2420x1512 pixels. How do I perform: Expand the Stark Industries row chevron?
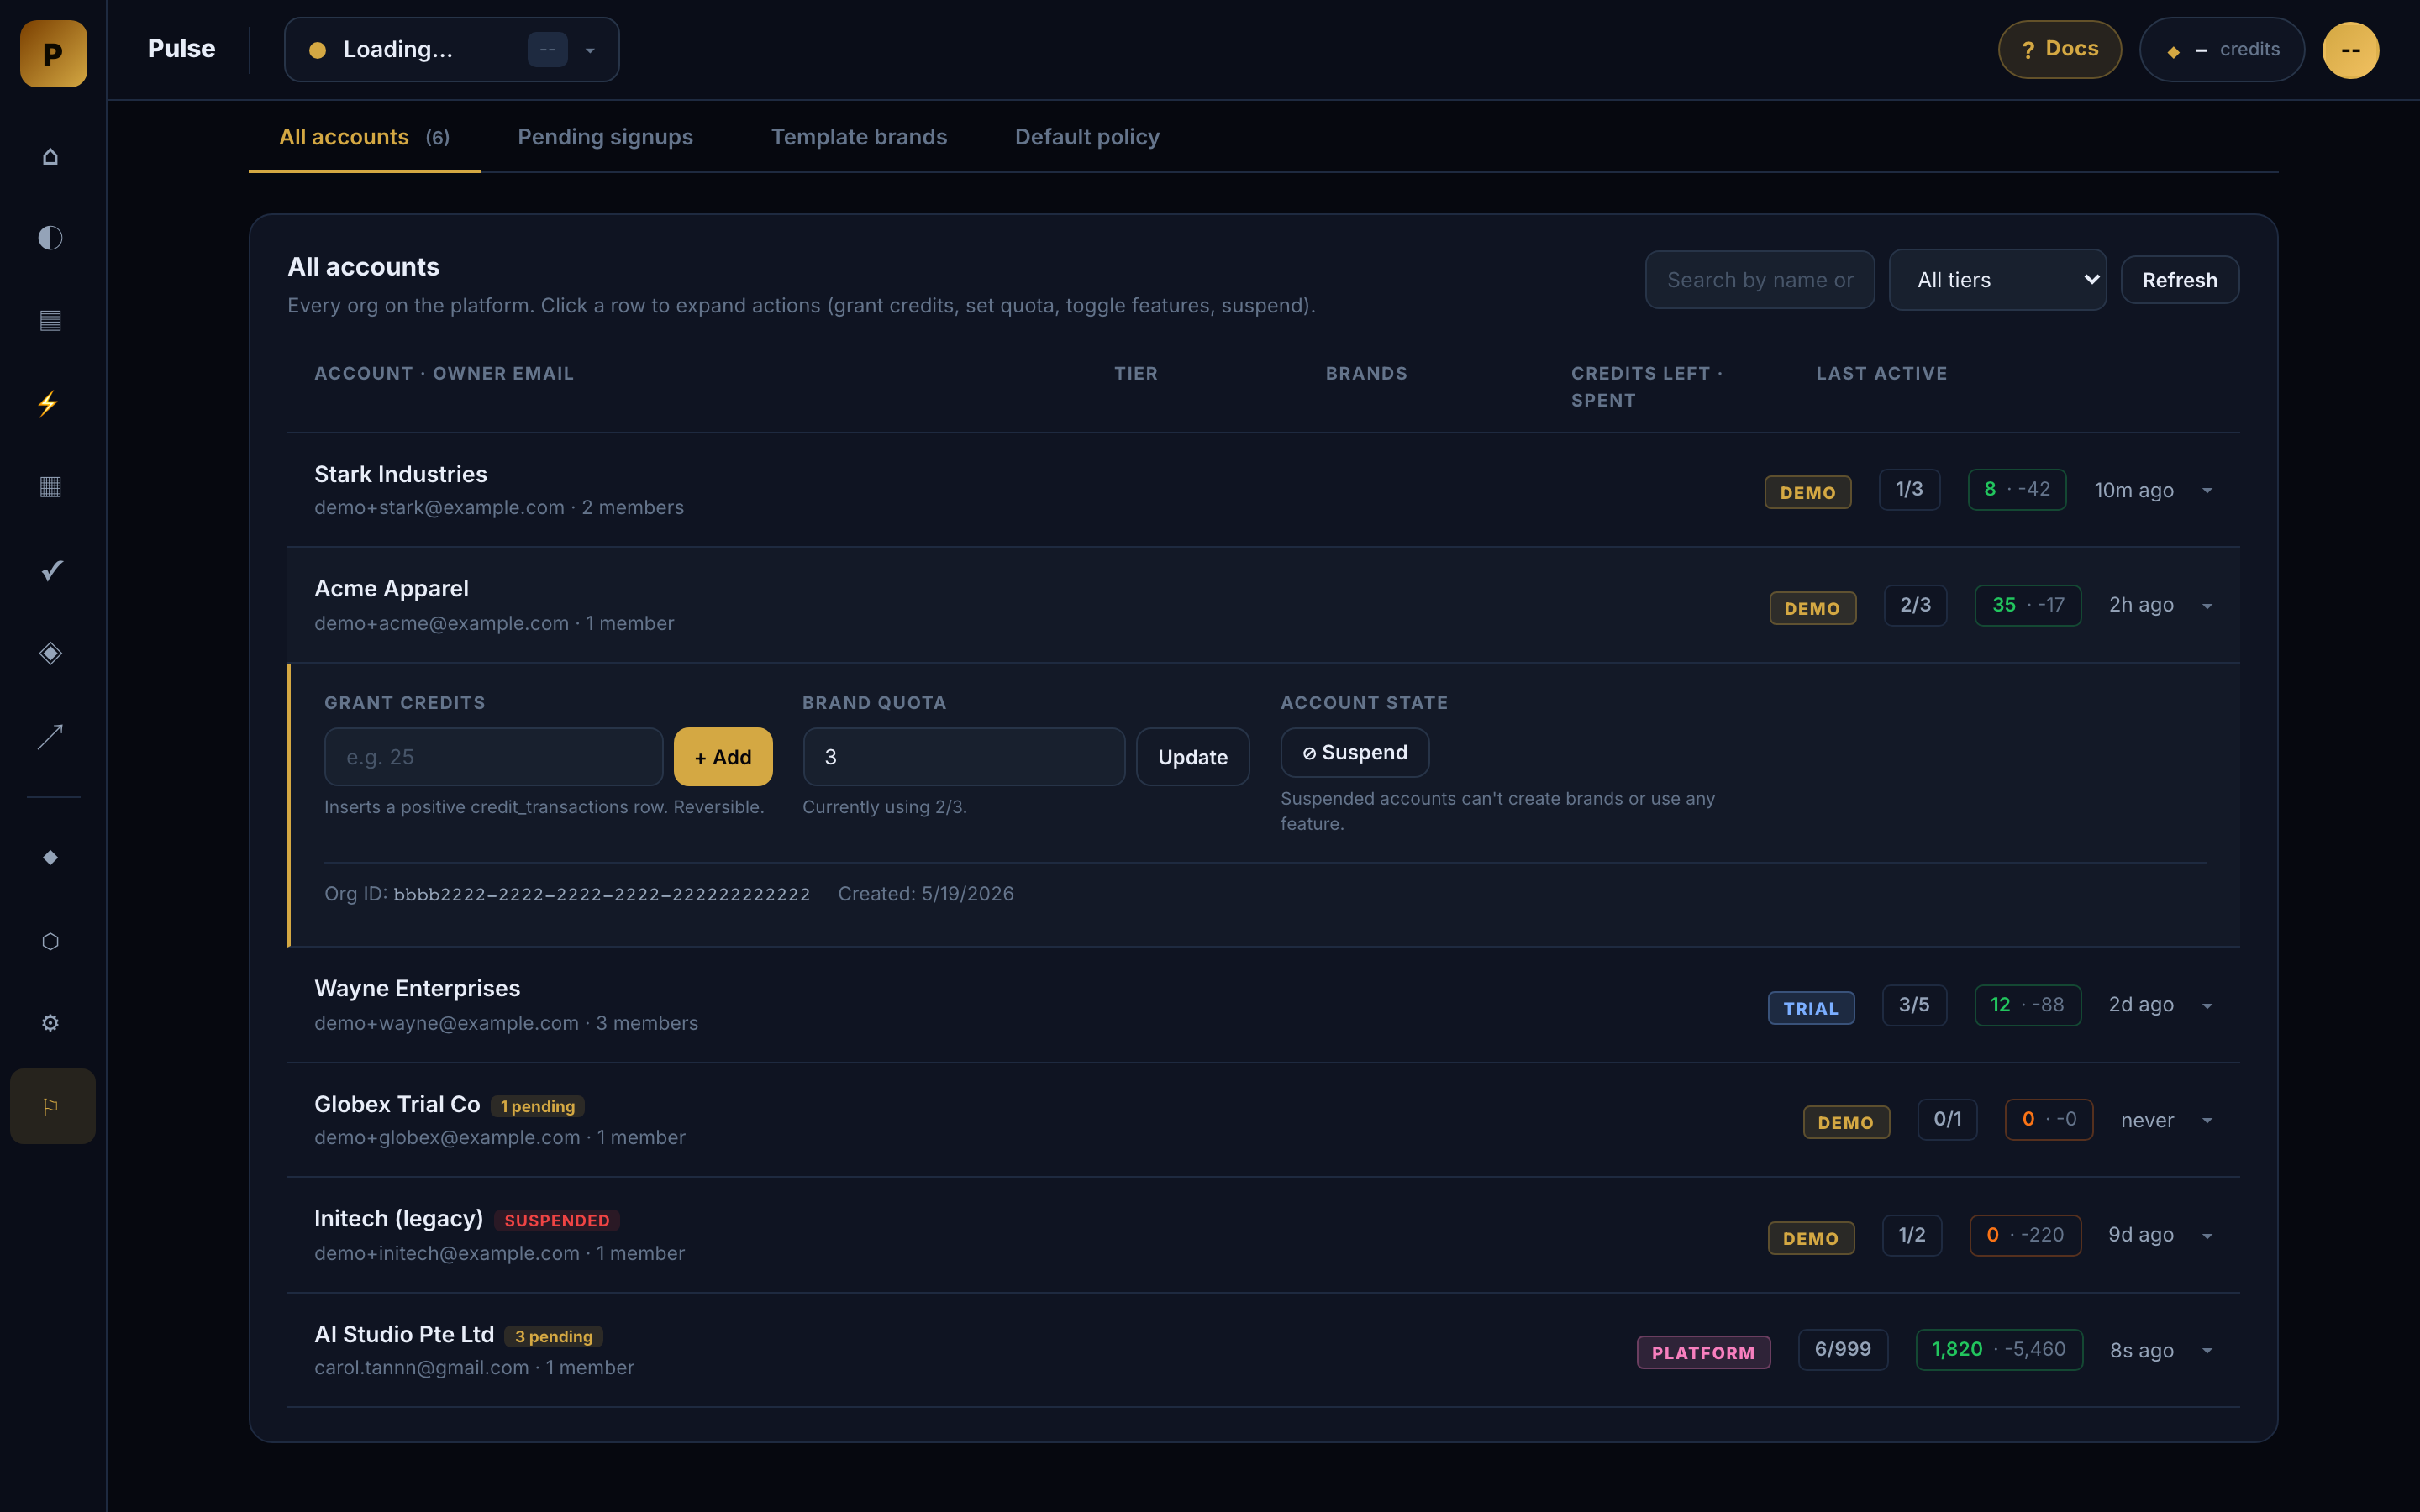(2207, 491)
